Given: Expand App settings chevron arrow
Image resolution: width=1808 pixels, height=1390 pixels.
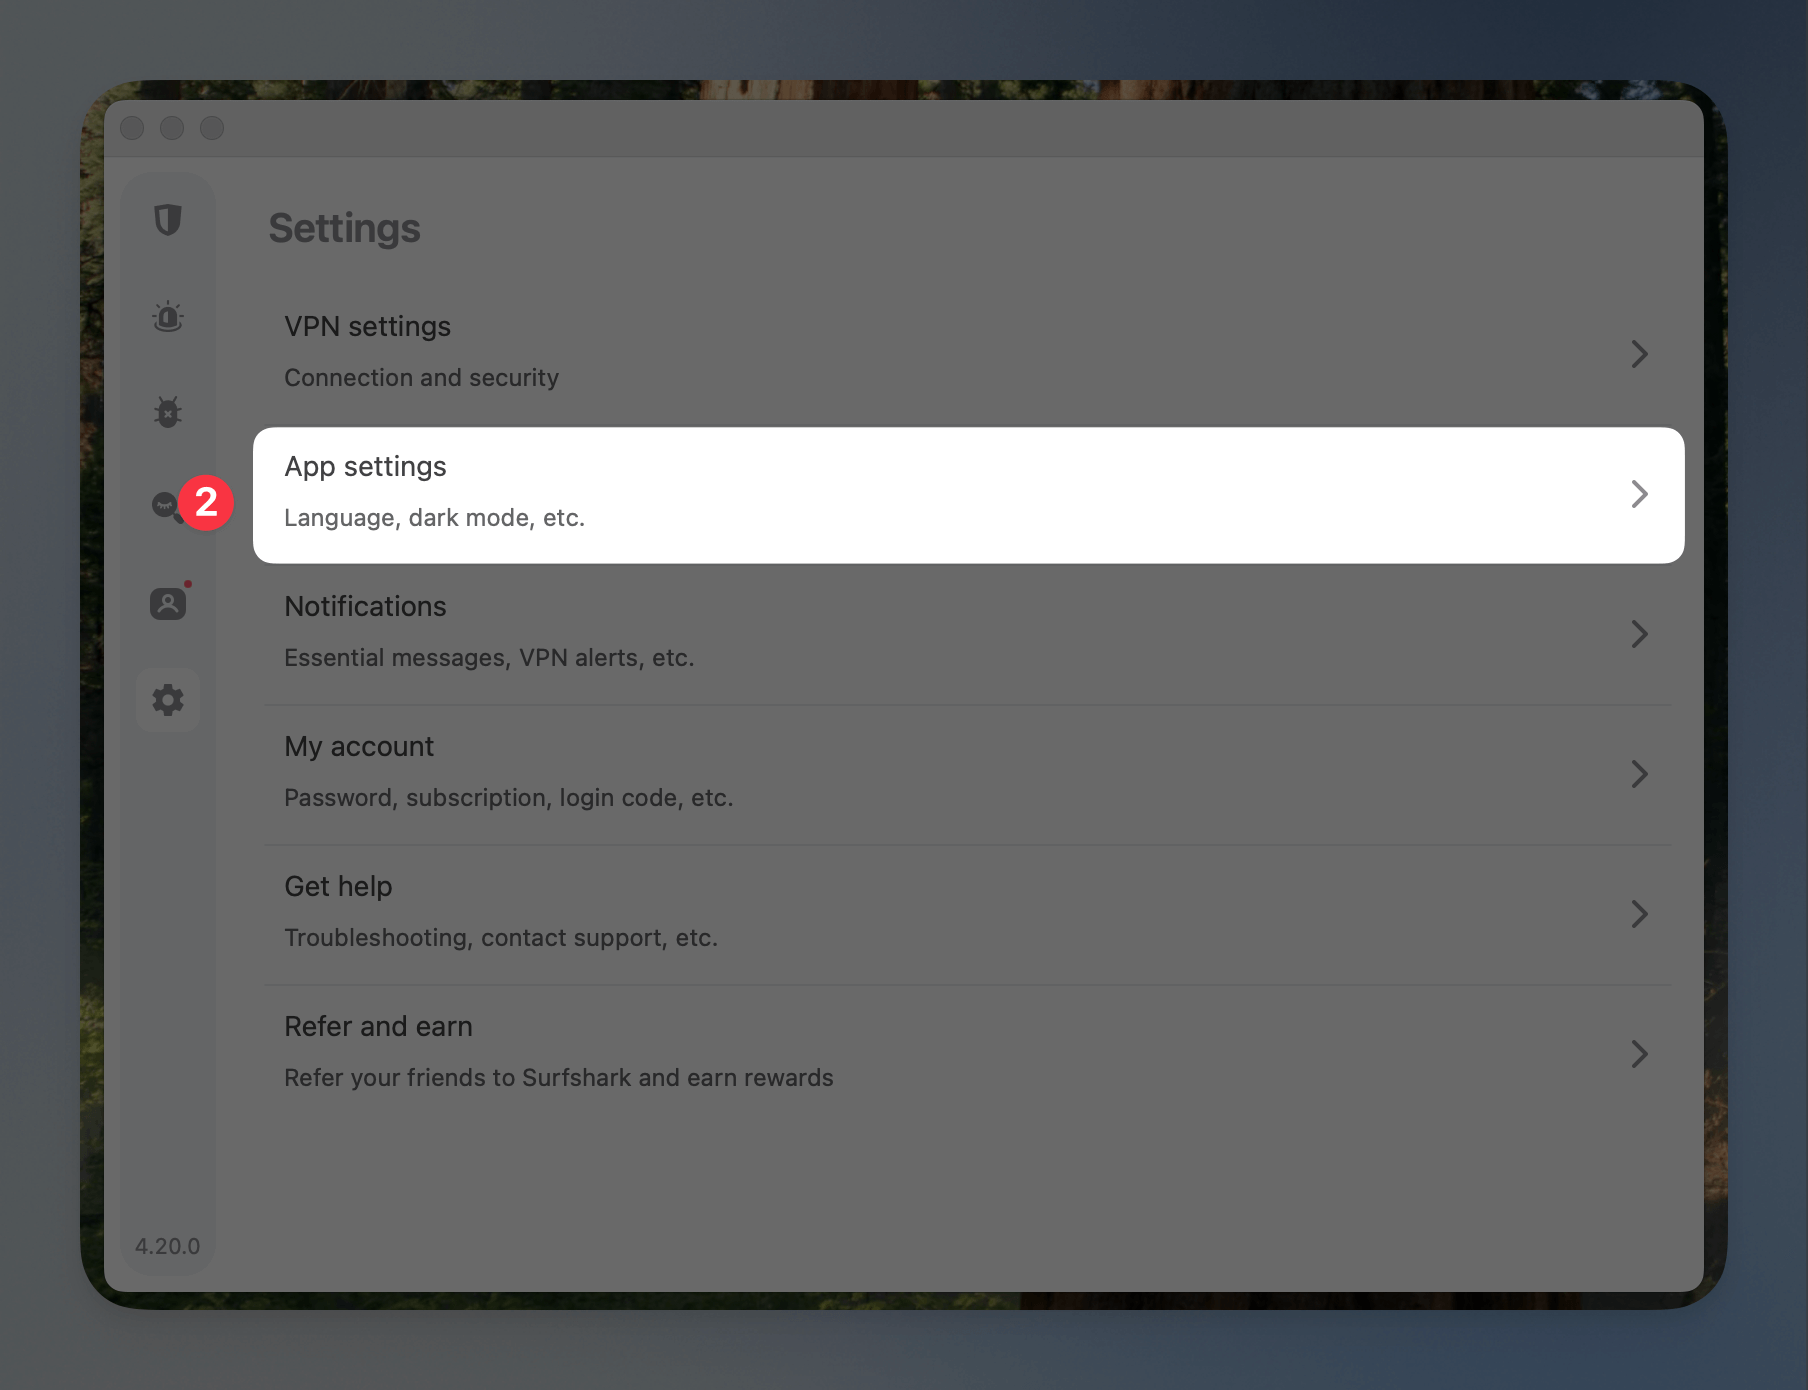Looking at the screenshot, I should point(1639,494).
